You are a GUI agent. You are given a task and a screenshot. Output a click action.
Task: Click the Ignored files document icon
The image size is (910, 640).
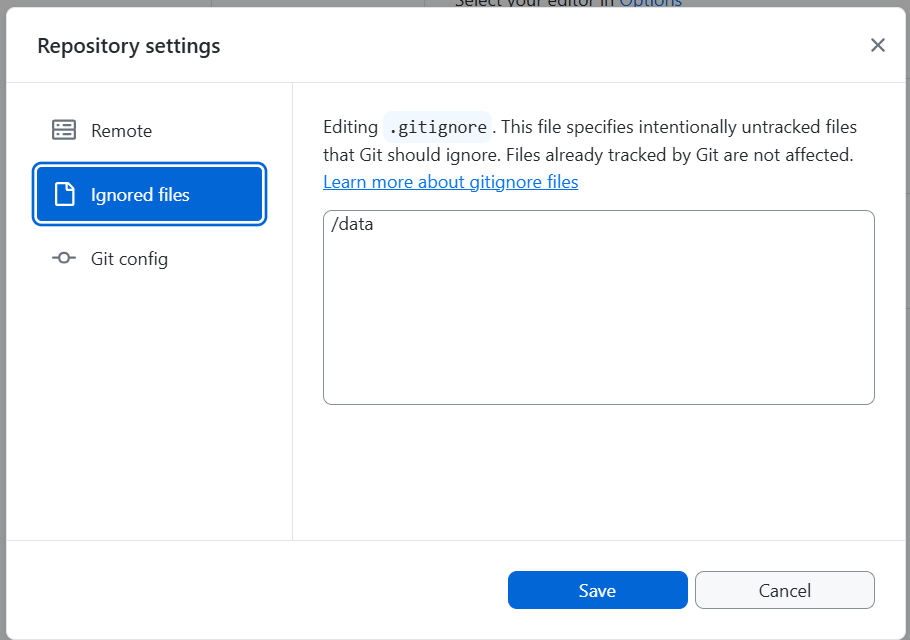click(64, 194)
